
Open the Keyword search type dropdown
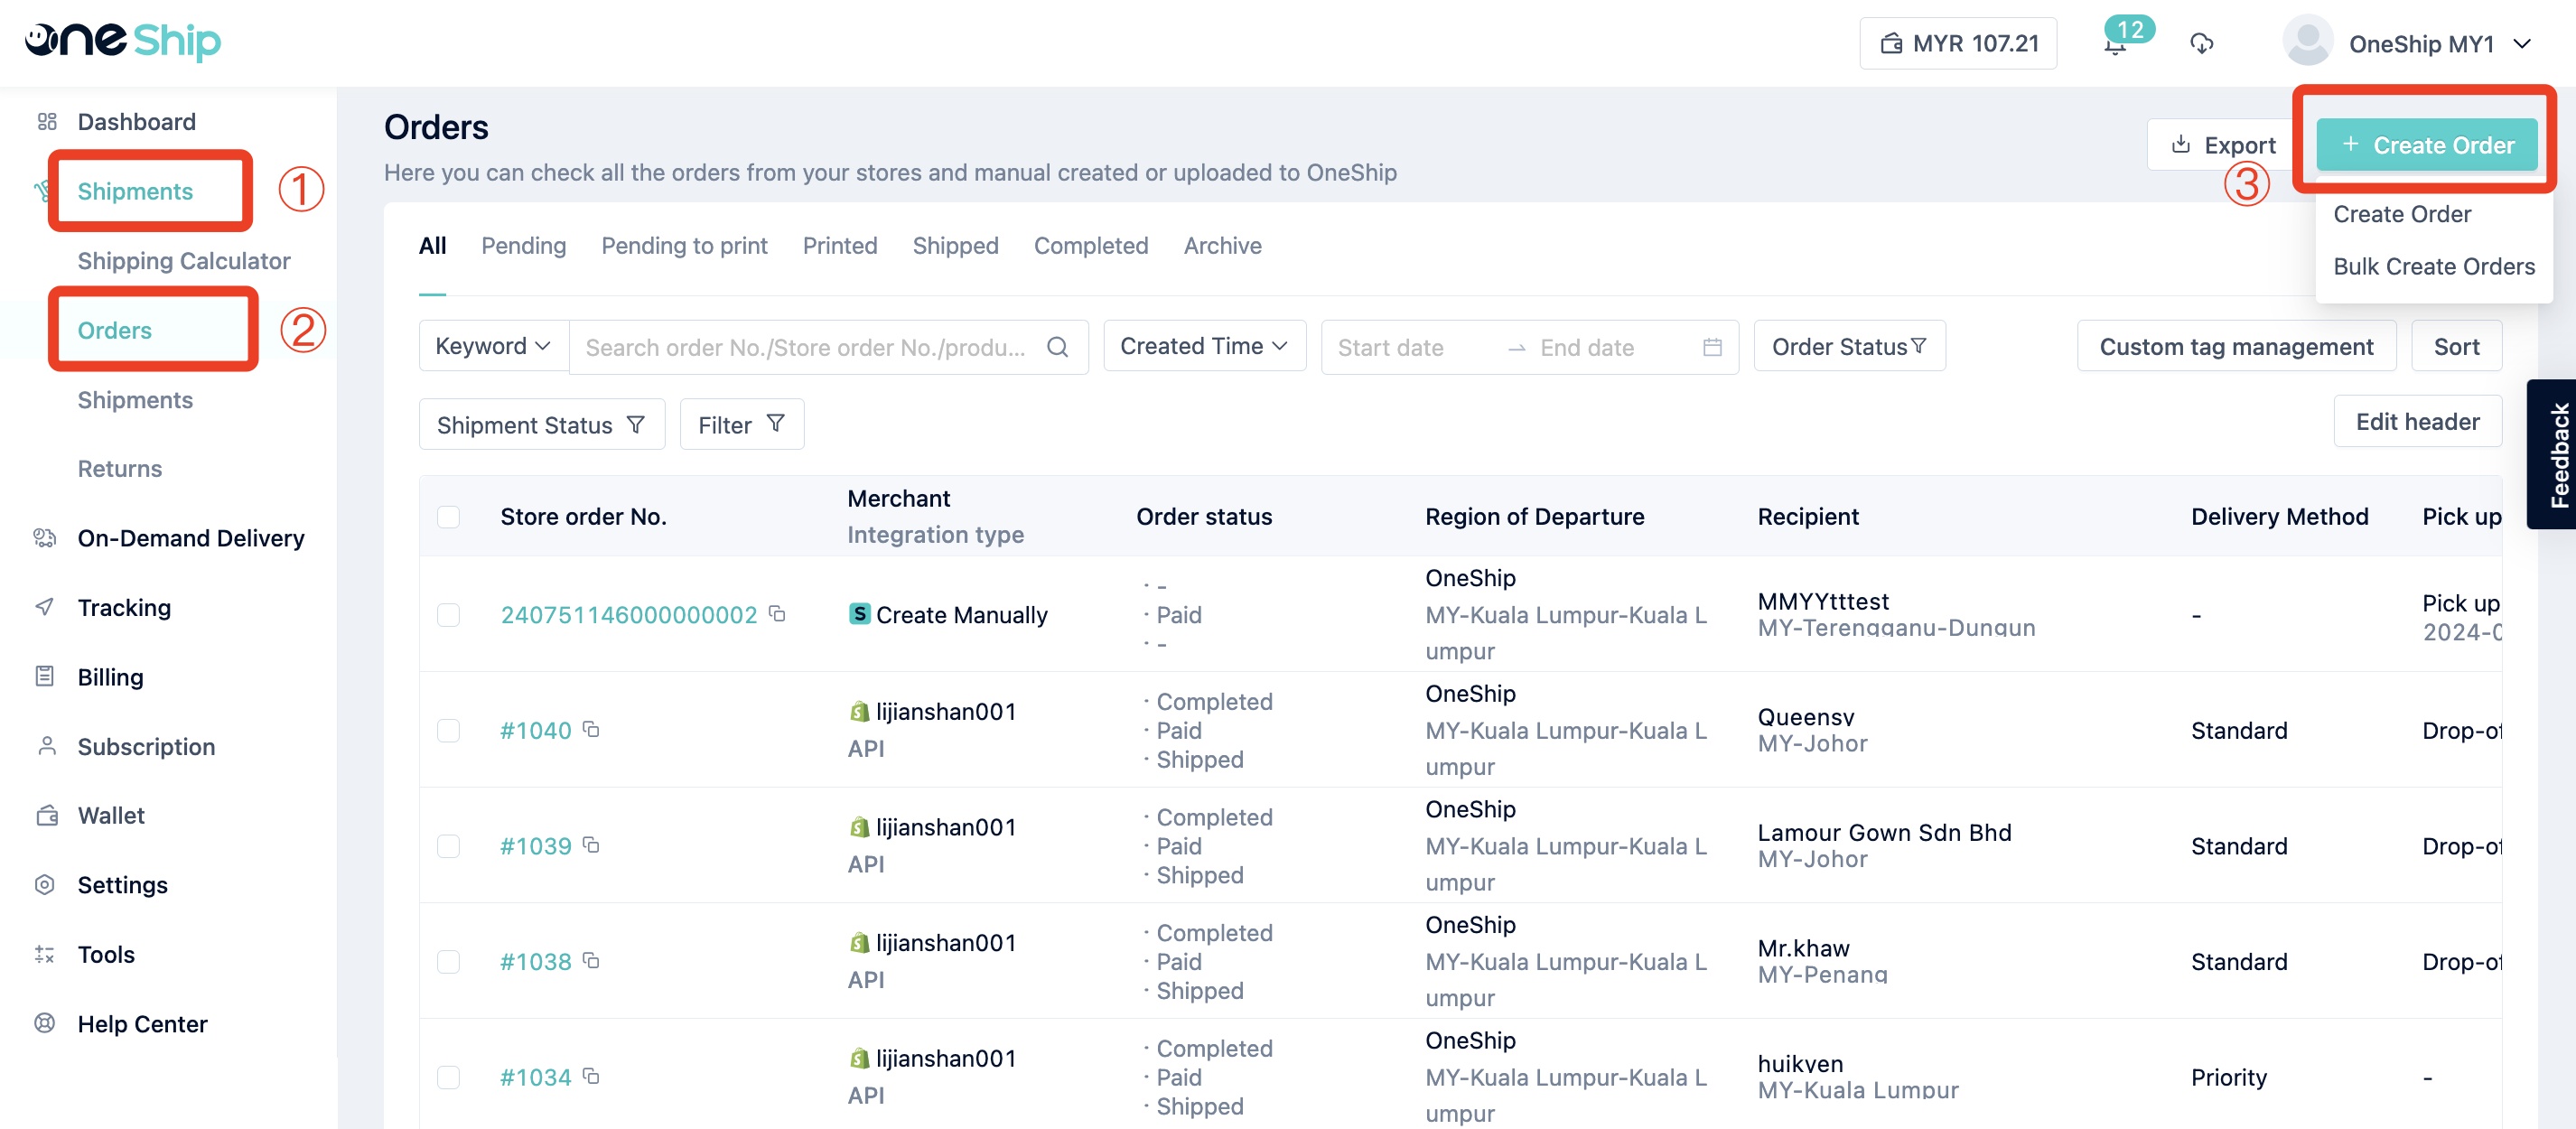[494, 346]
